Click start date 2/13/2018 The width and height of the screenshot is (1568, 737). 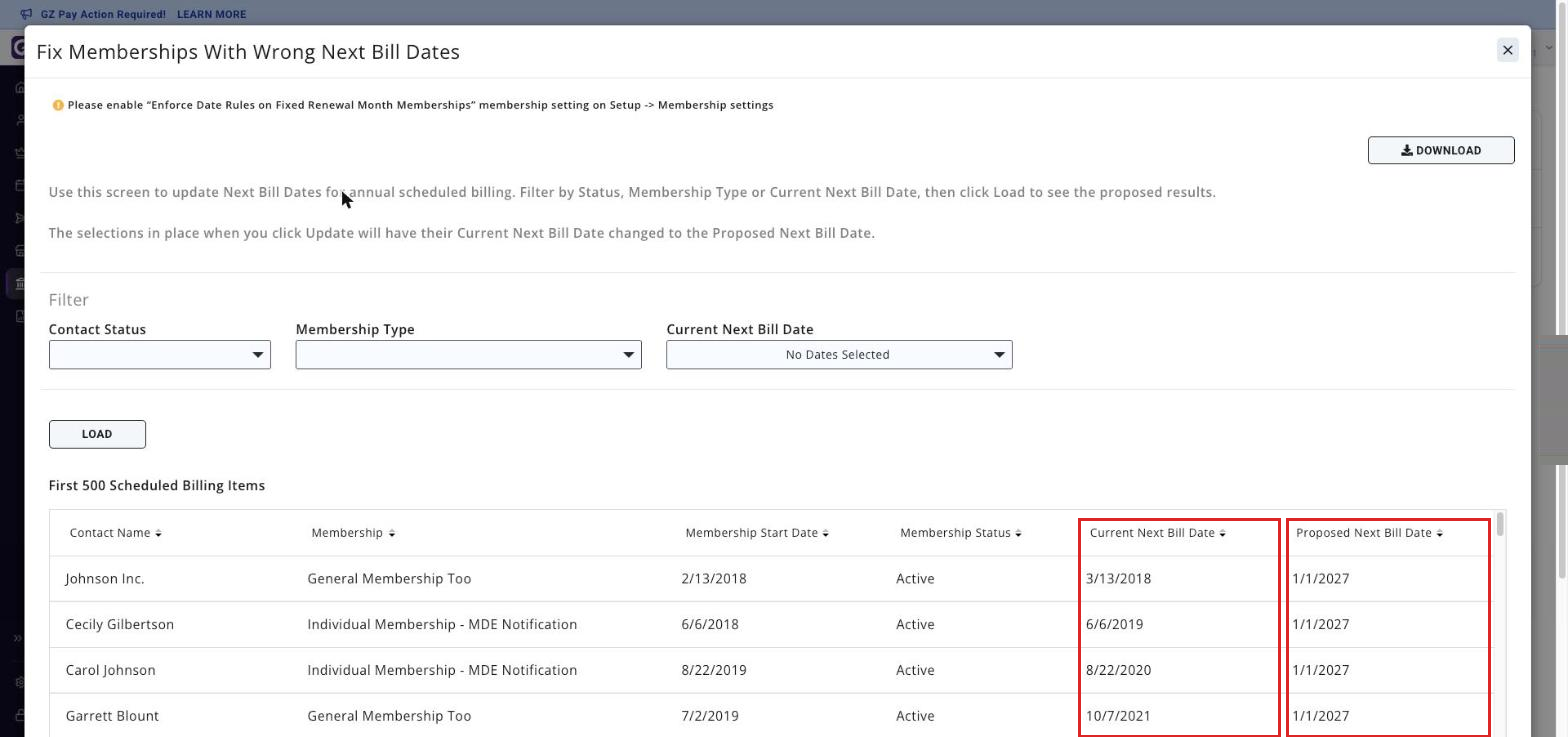point(714,579)
